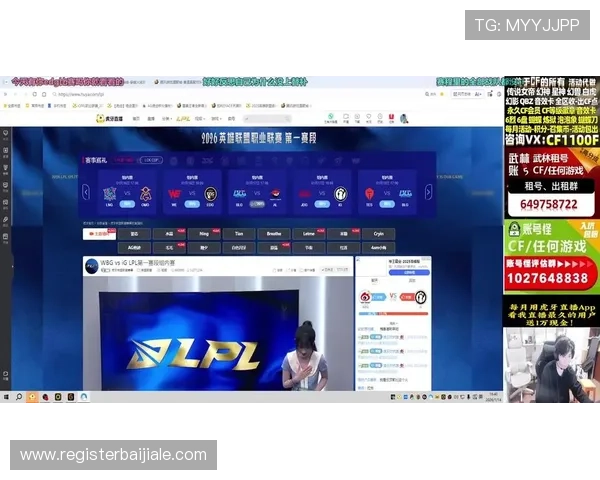Click the red taskbar app icon

coord(45,397)
